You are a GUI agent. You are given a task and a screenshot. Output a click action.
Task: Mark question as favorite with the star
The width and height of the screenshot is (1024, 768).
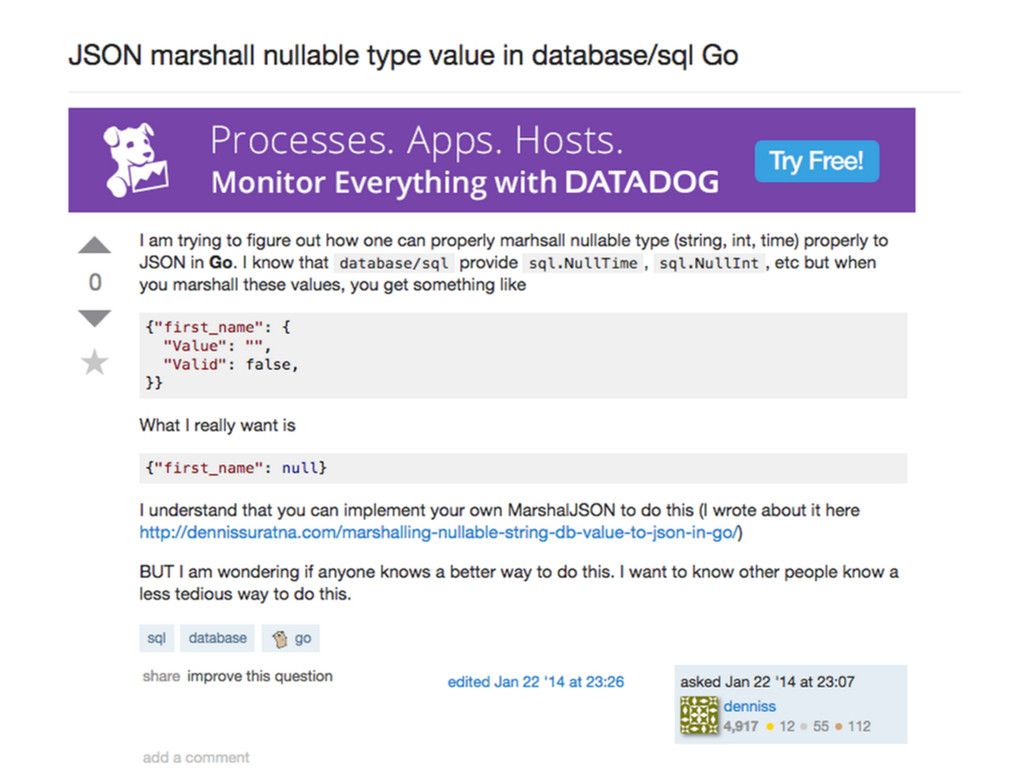(x=95, y=362)
